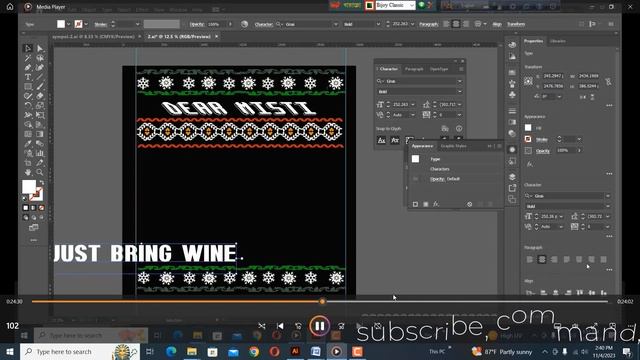This screenshot has height=360, width=640.
Task: Click the large white Fill swatch in toolbar
Action: [29, 187]
